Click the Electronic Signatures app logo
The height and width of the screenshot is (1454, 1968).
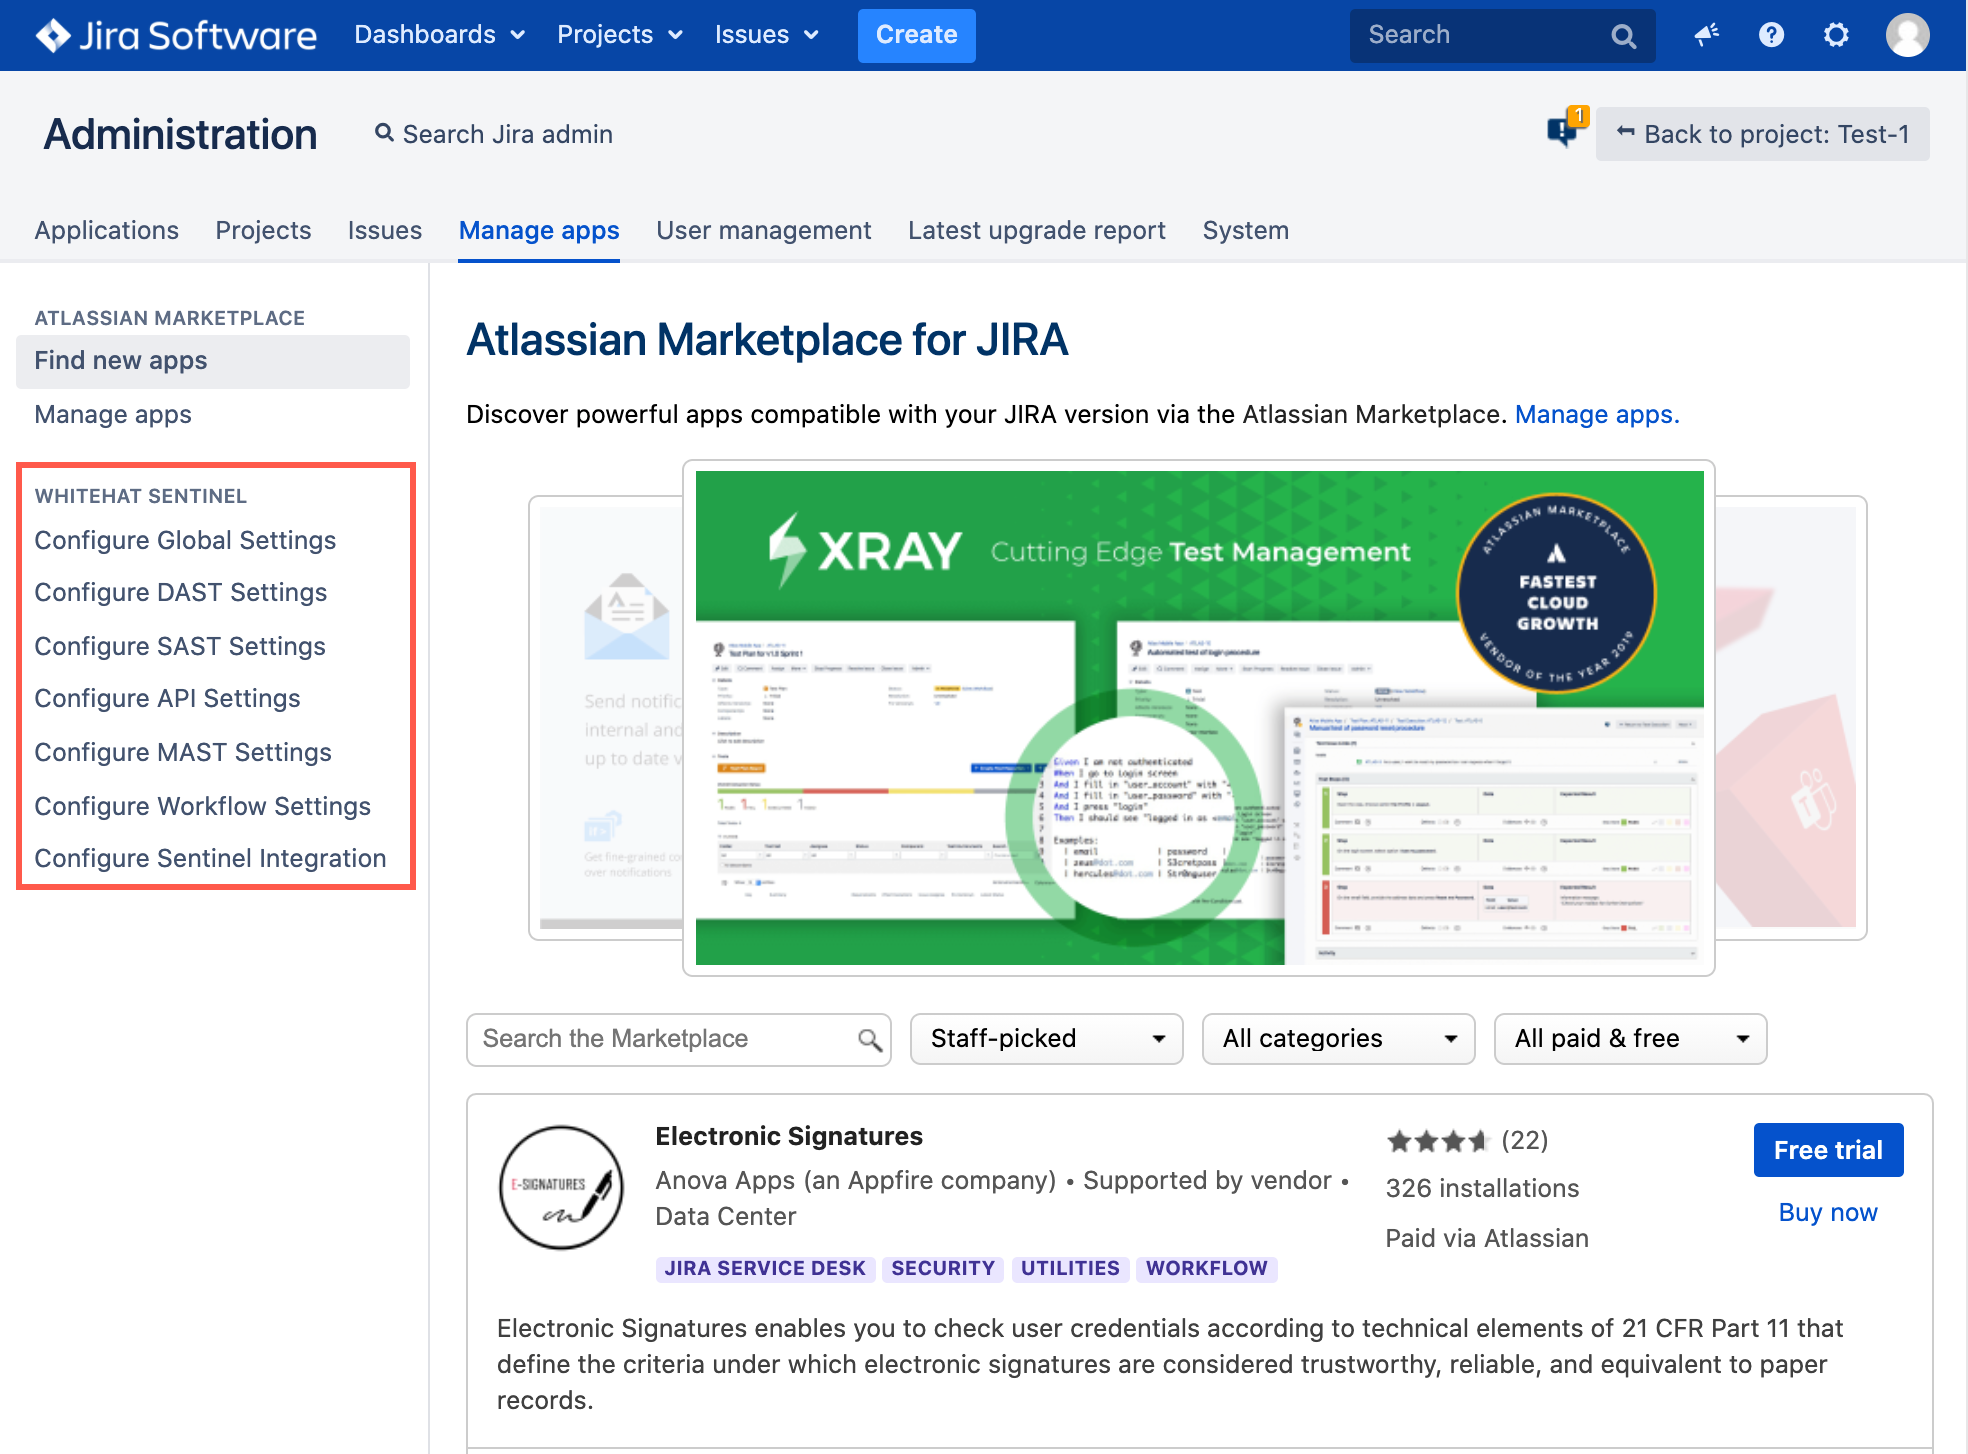[x=561, y=1187]
